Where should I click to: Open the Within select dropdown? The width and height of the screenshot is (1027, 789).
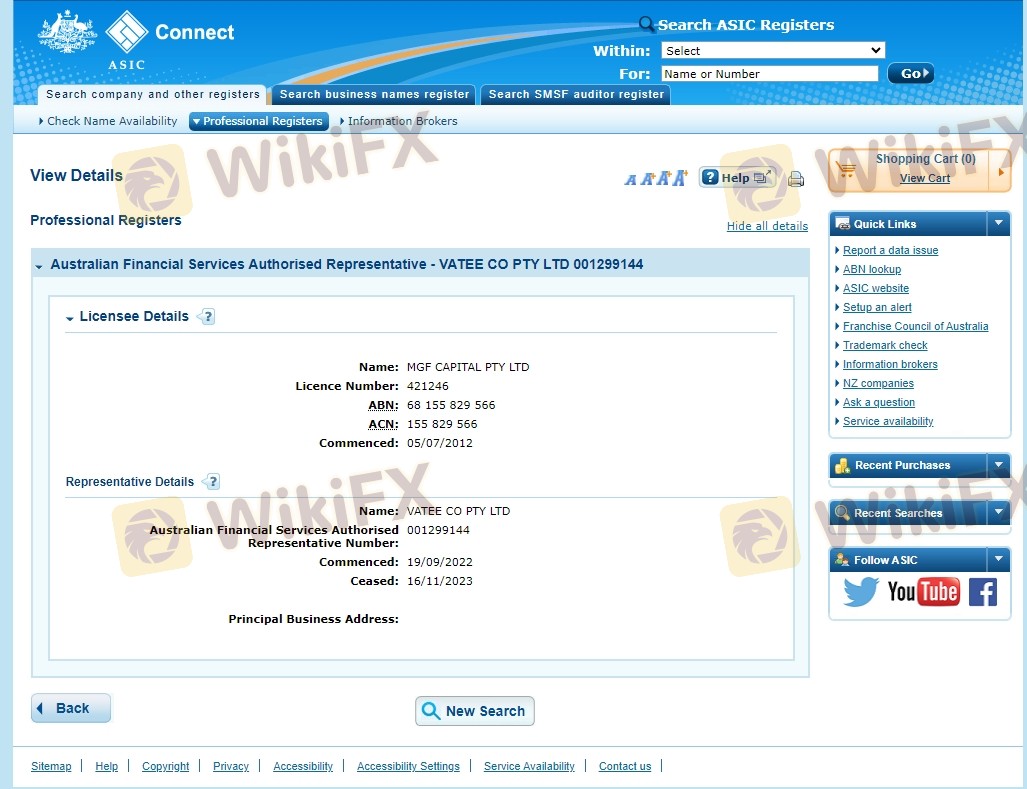coord(772,50)
